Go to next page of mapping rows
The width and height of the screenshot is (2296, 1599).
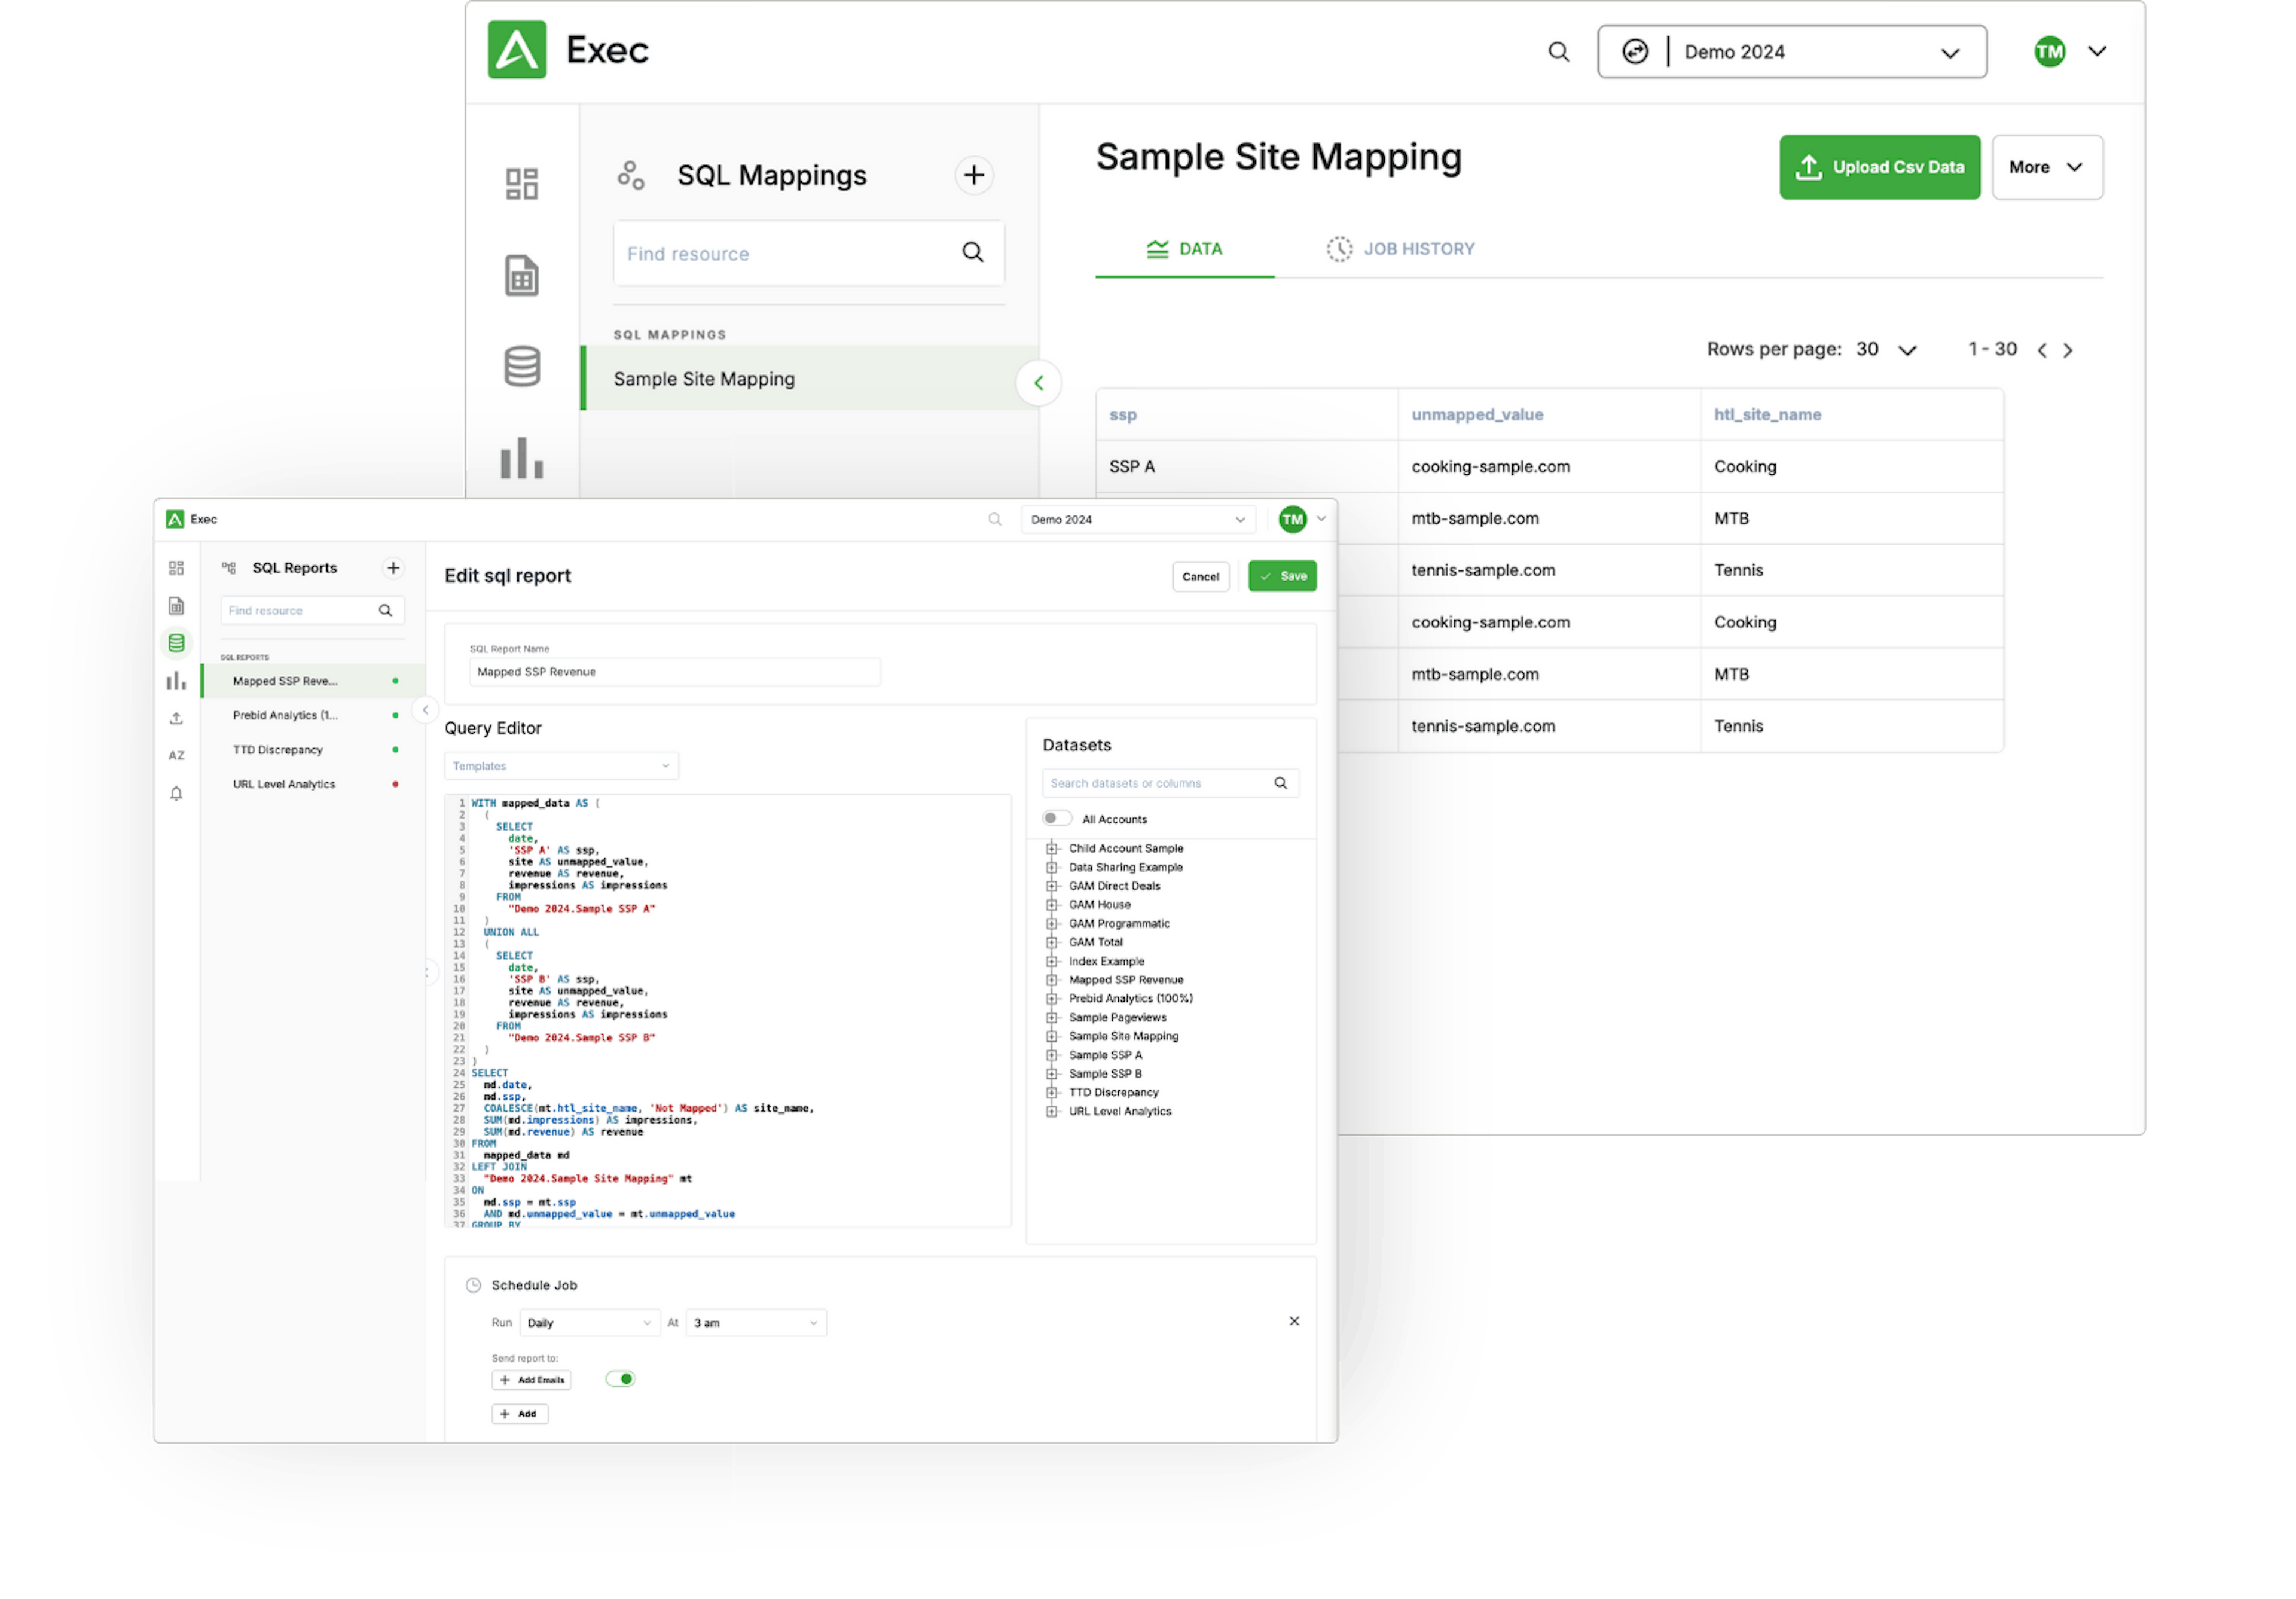2068,350
